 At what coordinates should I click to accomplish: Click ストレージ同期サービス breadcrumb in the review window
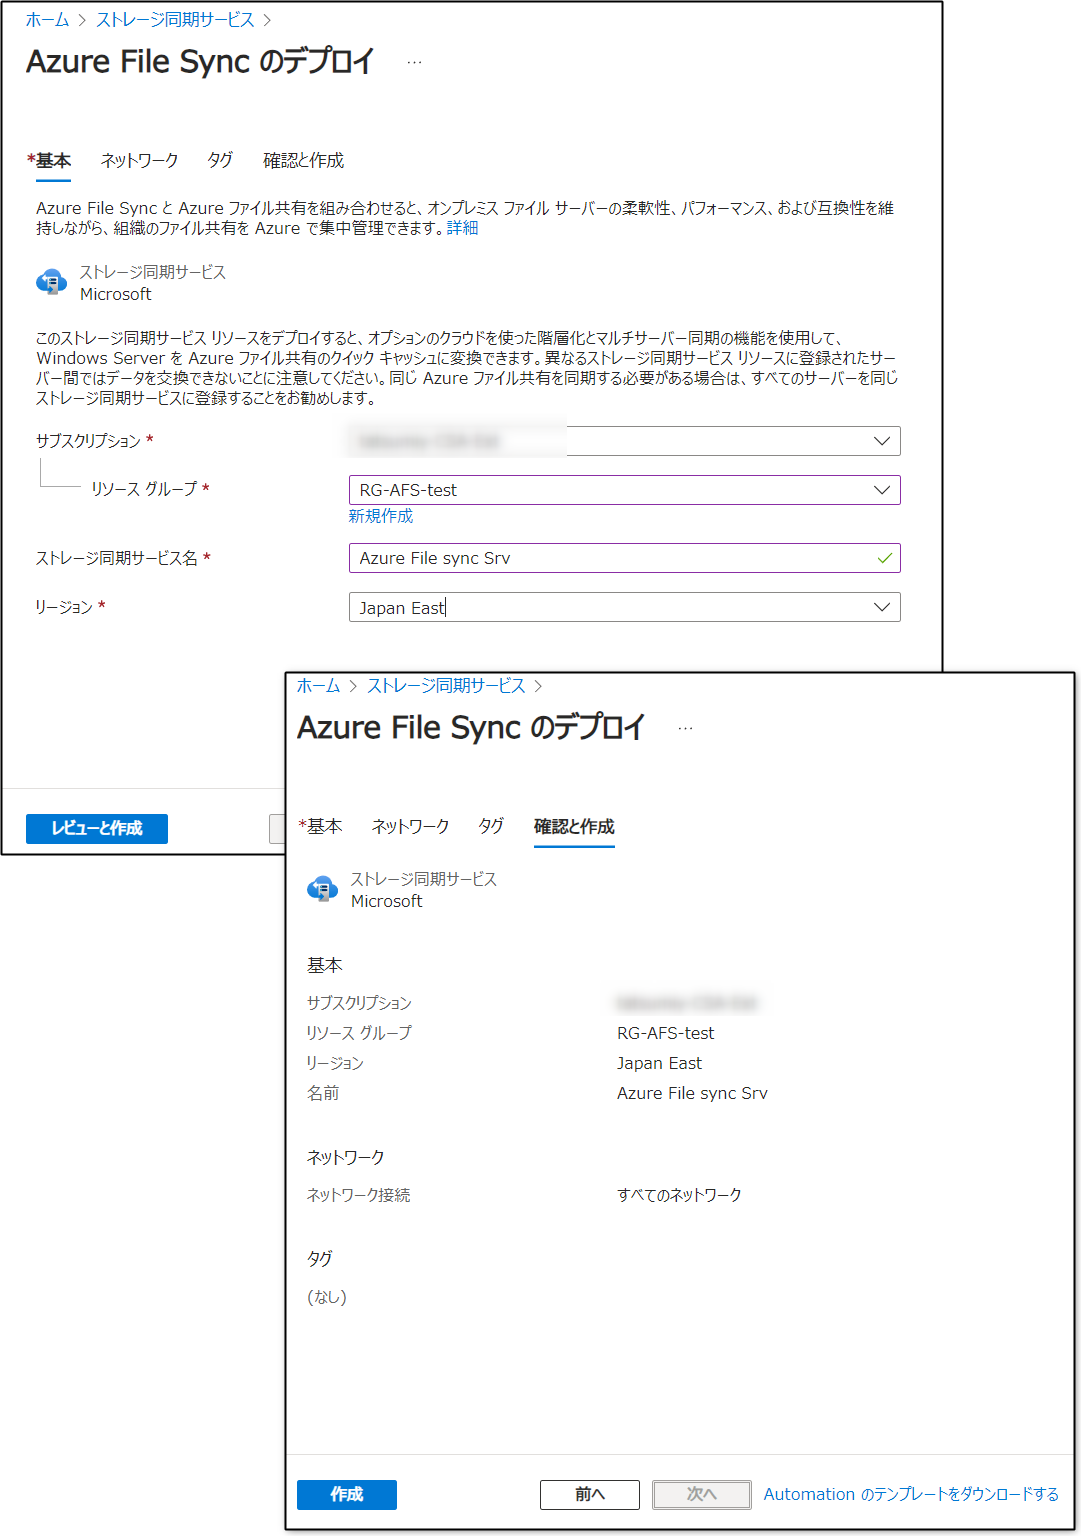tap(446, 686)
